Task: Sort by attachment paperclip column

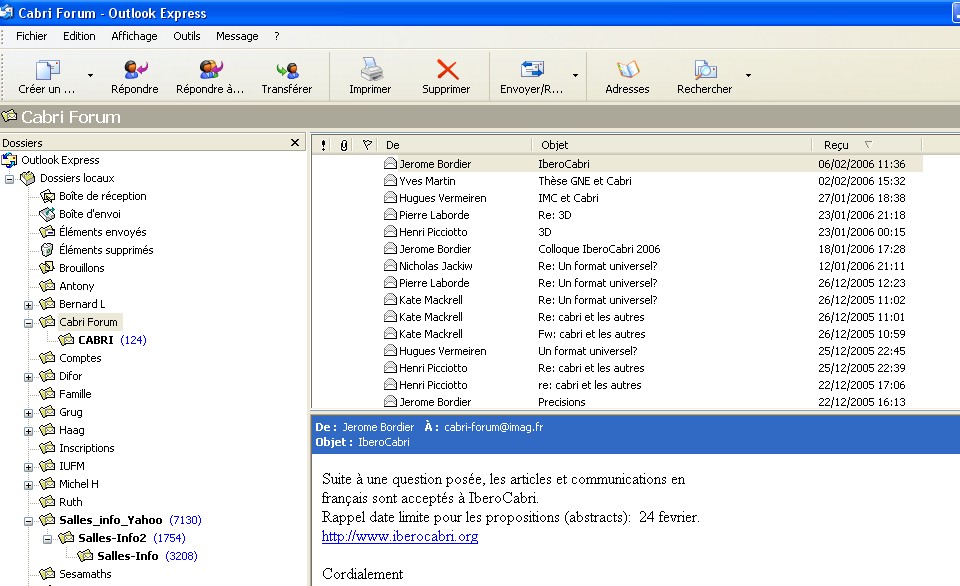Action: point(344,145)
